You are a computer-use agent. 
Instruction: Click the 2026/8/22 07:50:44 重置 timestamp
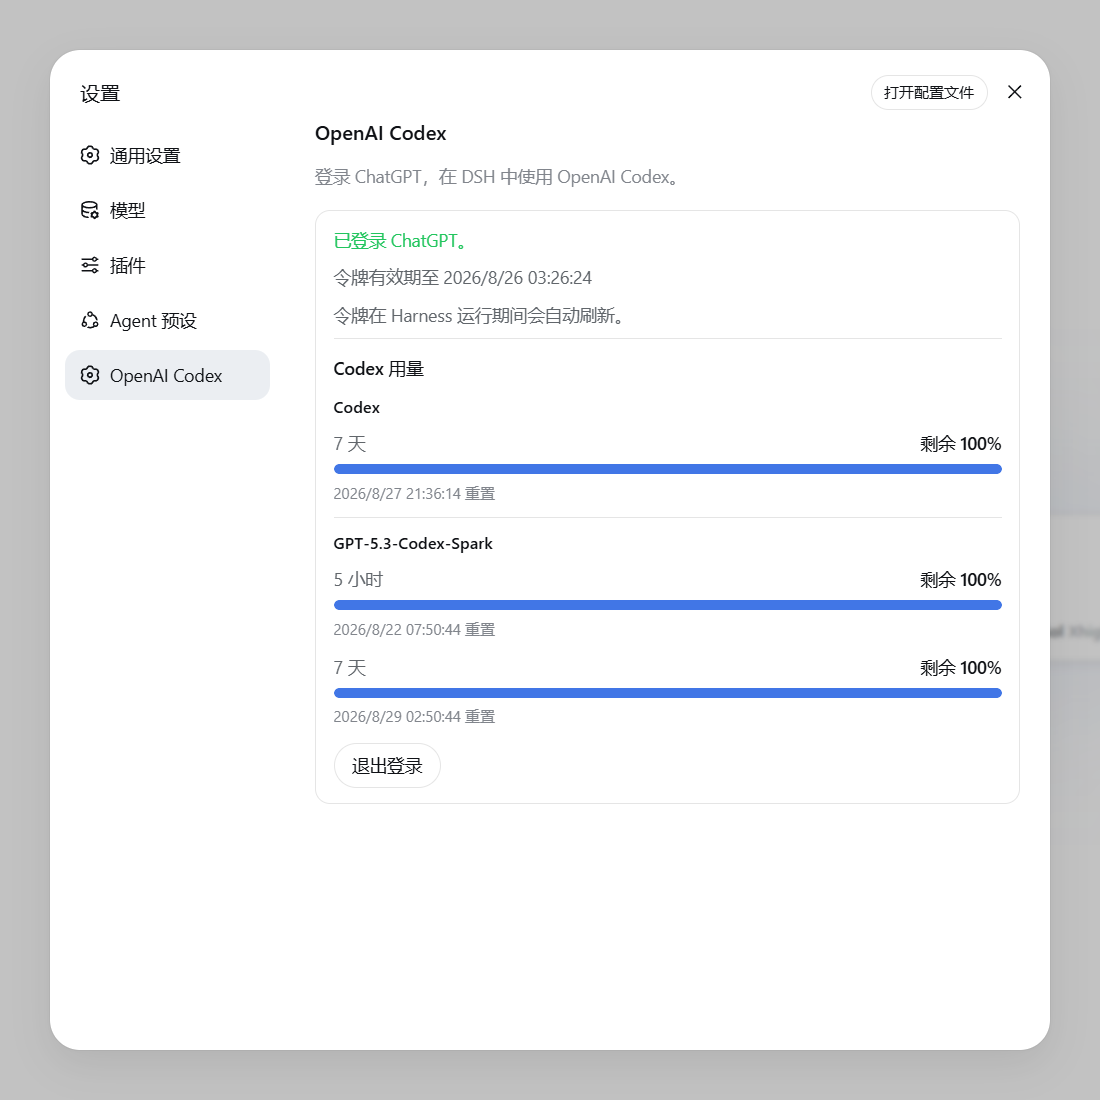(x=415, y=630)
